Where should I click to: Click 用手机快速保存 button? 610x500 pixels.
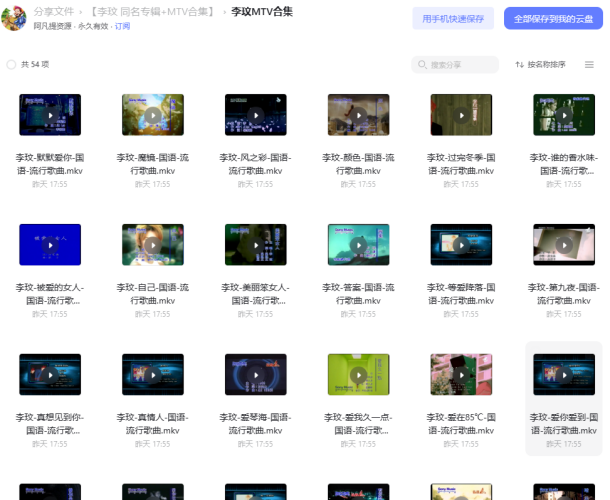453,18
